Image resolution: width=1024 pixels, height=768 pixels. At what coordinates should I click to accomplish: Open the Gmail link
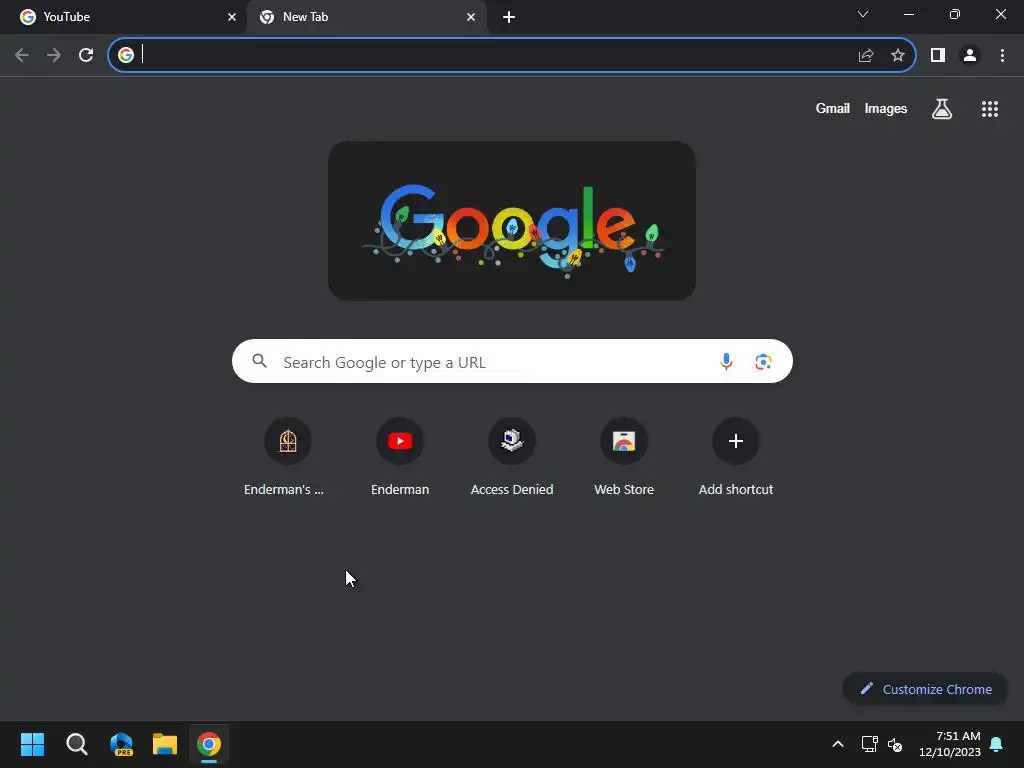point(833,108)
